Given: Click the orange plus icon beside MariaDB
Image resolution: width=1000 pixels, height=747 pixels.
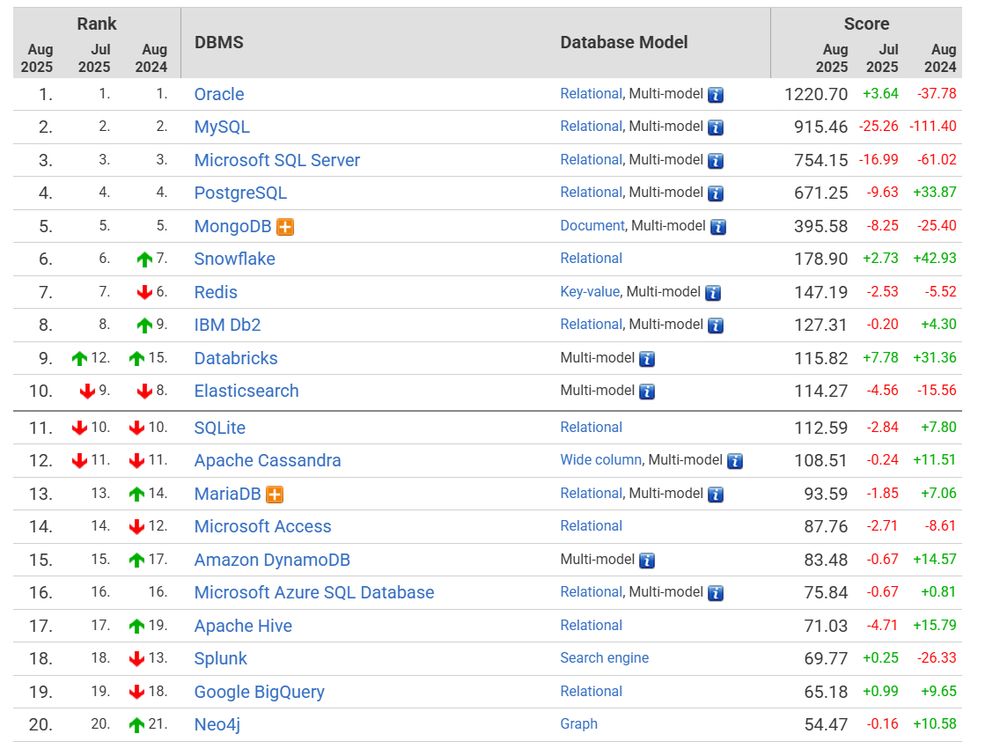Looking at the screenshot, I should (x=275, y=494).
